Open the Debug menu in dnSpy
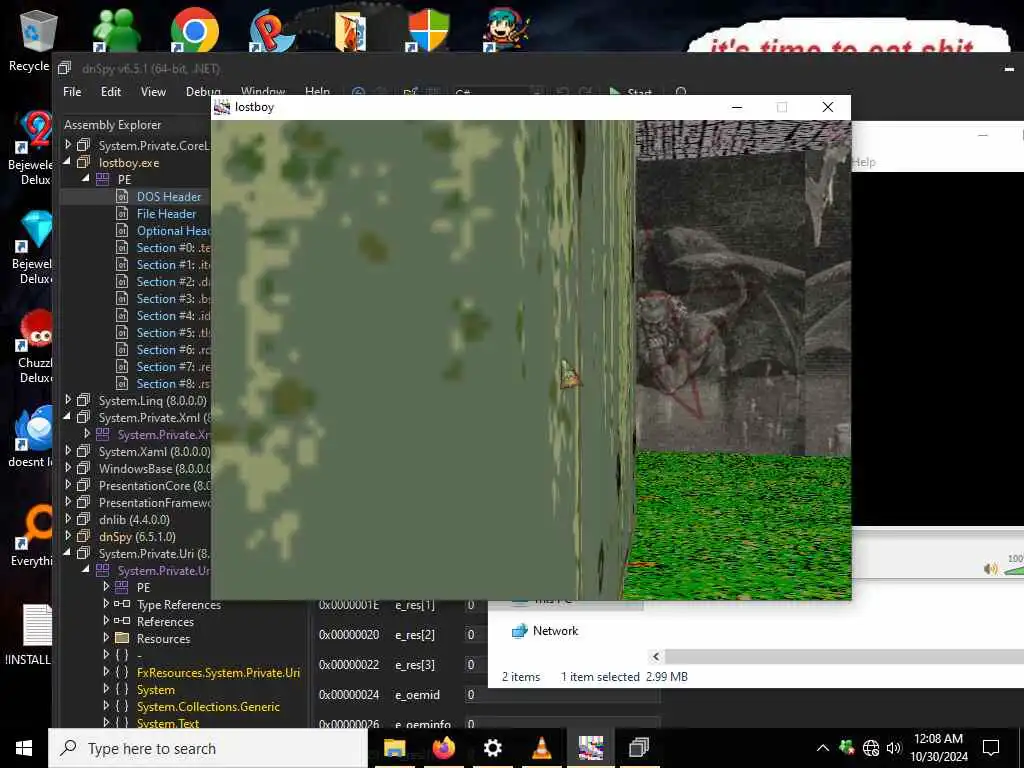This screenshot has width=1024, height=768. click(203, 92)
